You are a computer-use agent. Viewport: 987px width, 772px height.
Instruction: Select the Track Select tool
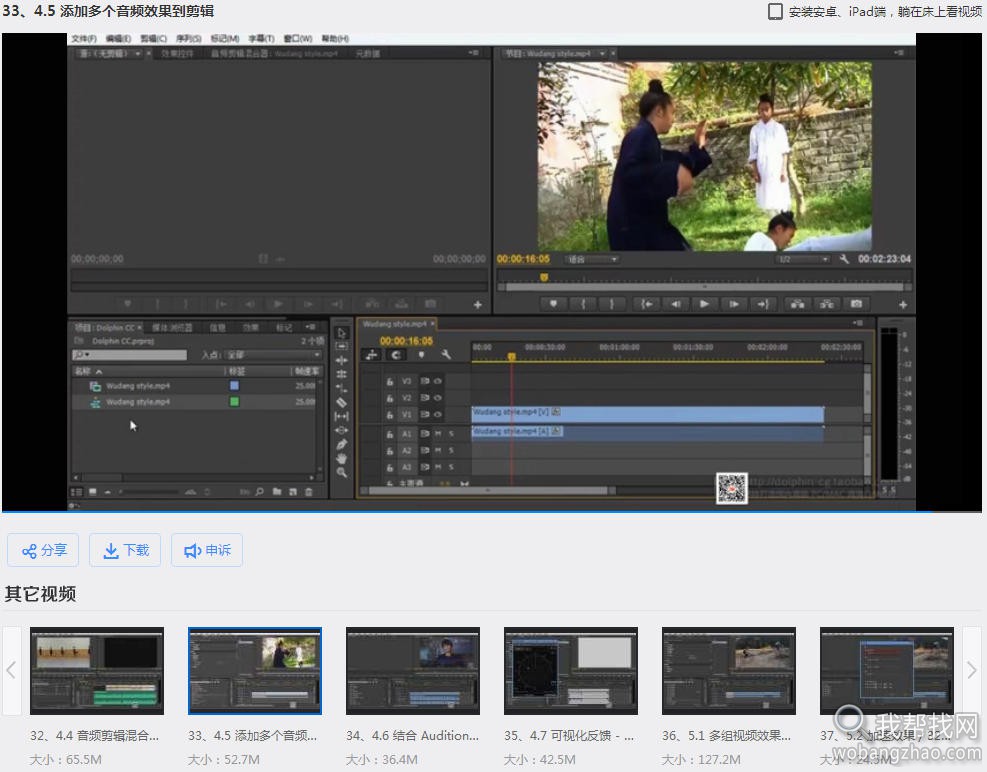point(342,346)
